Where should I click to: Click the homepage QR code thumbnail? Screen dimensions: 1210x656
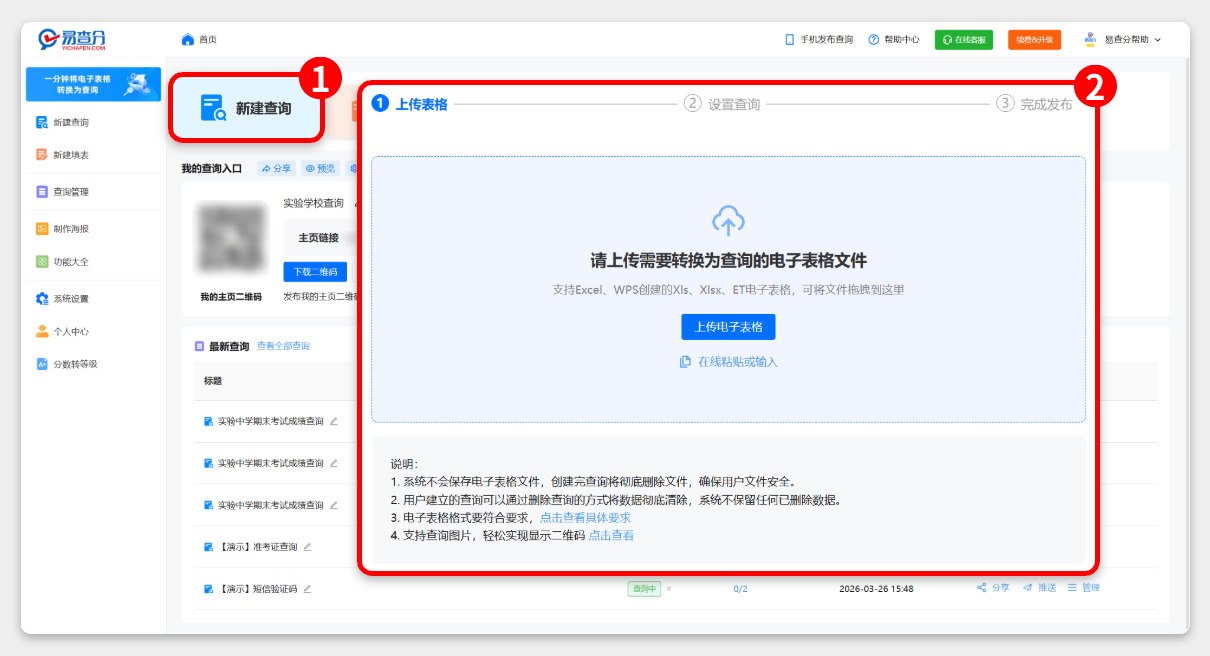pos(231,240)
